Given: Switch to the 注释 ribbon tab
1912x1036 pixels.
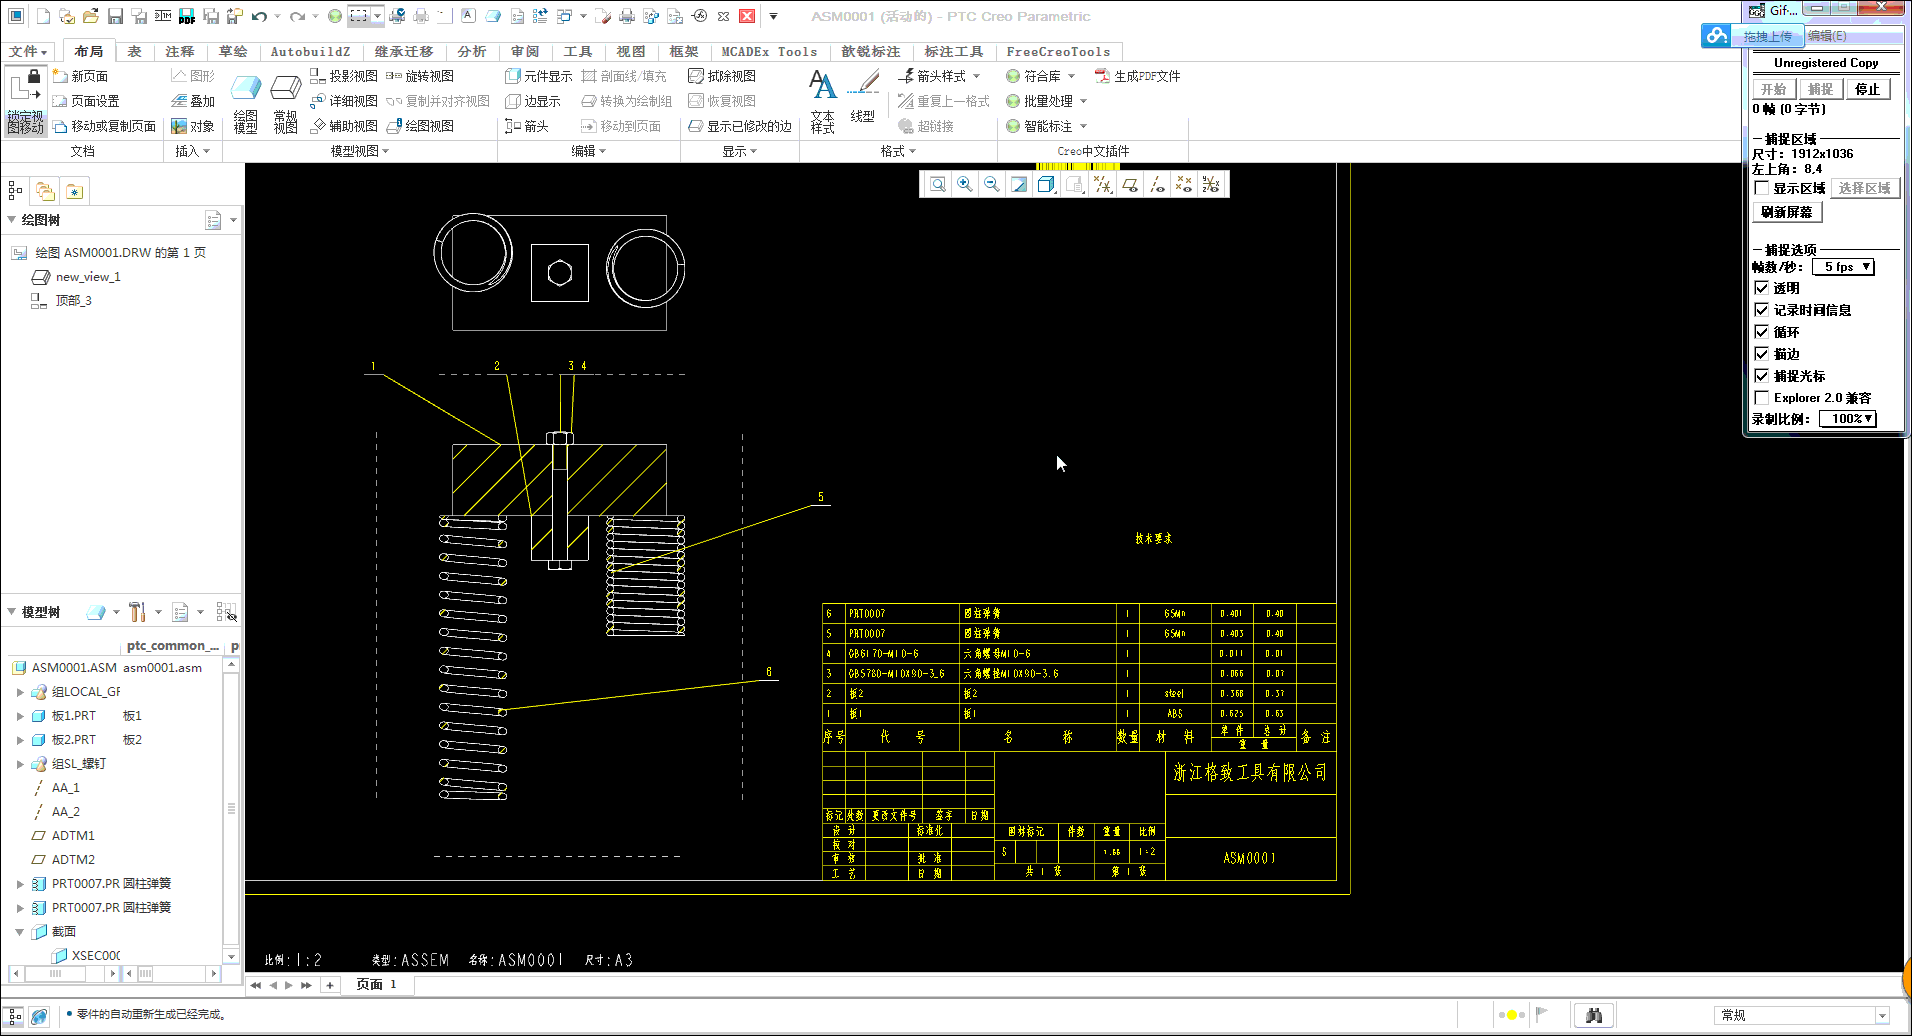Looking at the screenshot, I should (180, 51).
